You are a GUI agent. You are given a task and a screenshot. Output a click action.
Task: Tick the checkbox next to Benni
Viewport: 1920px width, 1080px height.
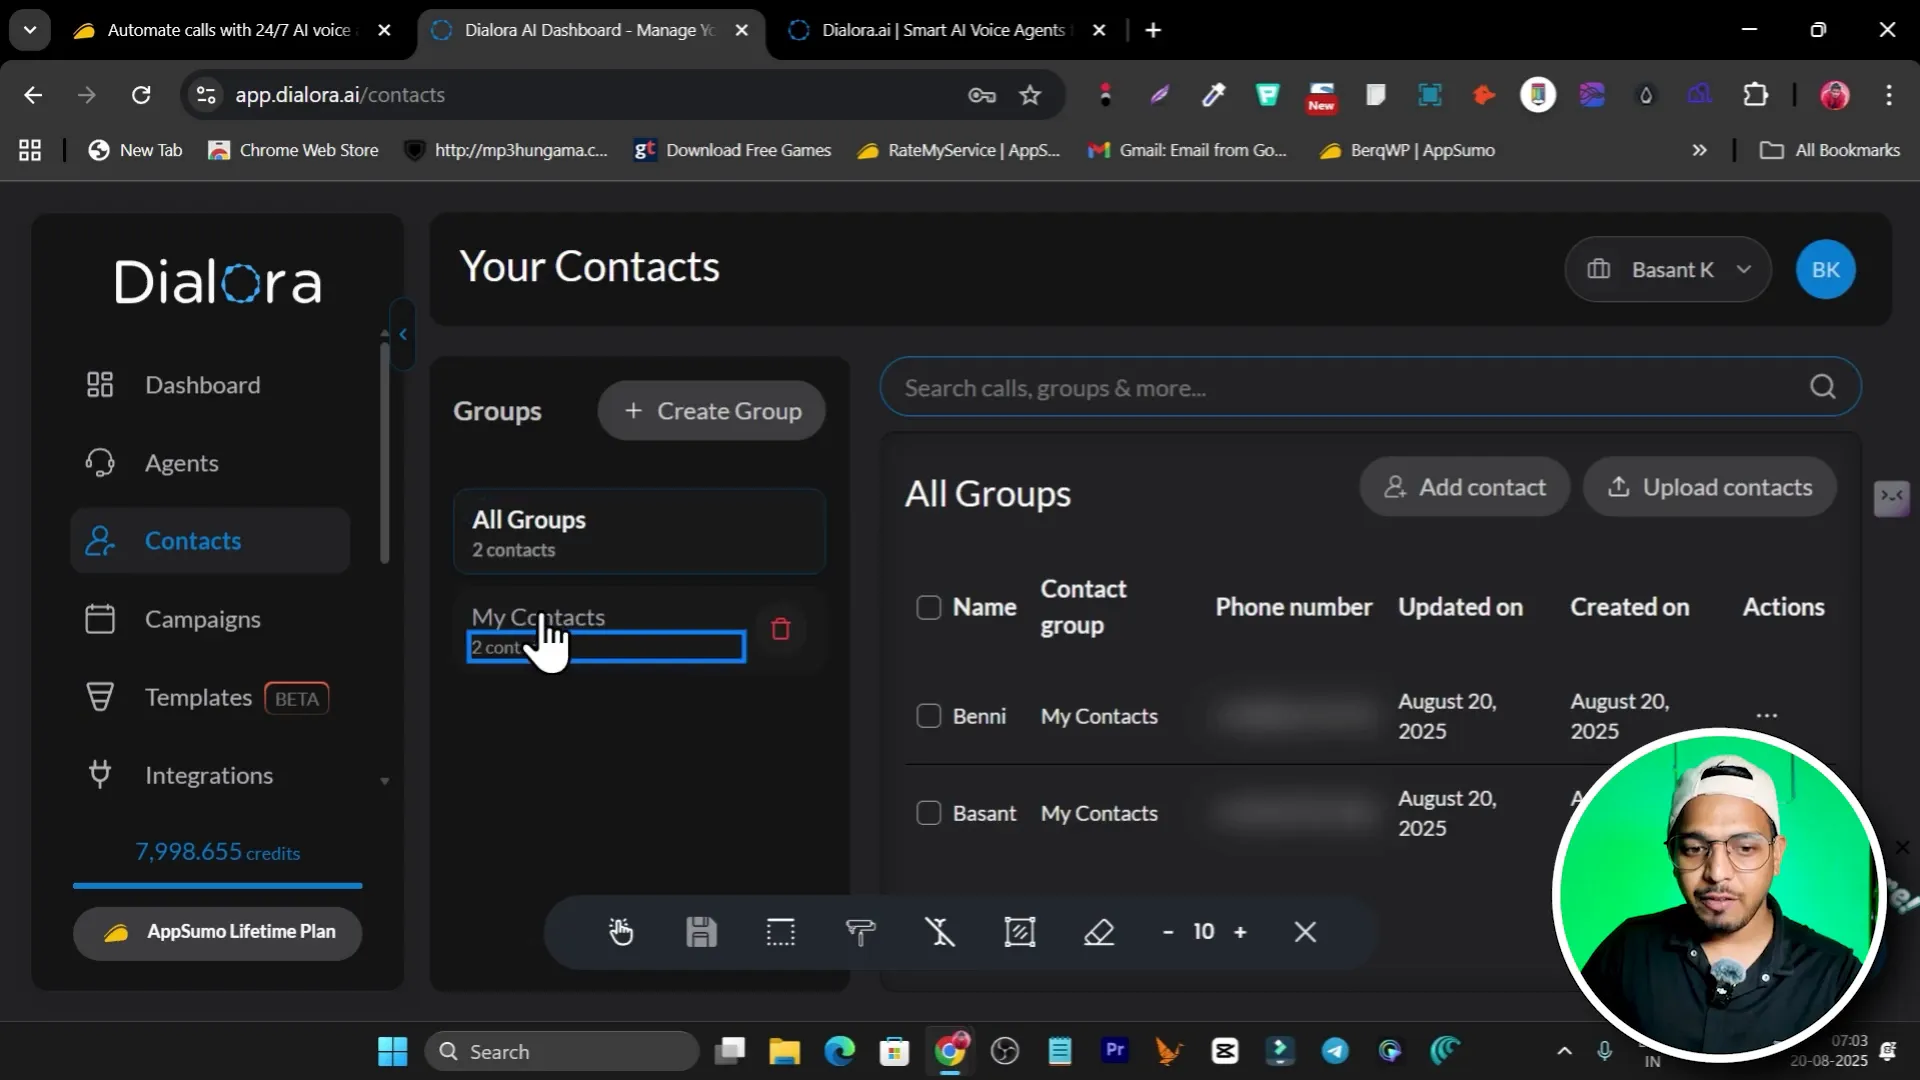pos(928,716)
